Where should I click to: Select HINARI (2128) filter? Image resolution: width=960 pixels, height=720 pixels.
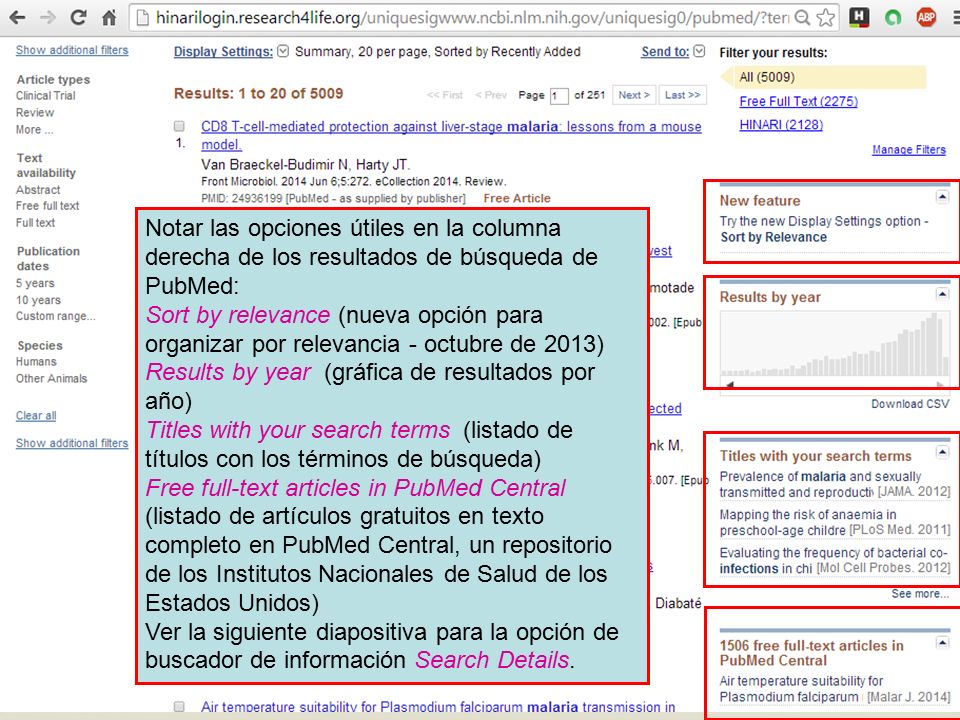tap(781, 124)
